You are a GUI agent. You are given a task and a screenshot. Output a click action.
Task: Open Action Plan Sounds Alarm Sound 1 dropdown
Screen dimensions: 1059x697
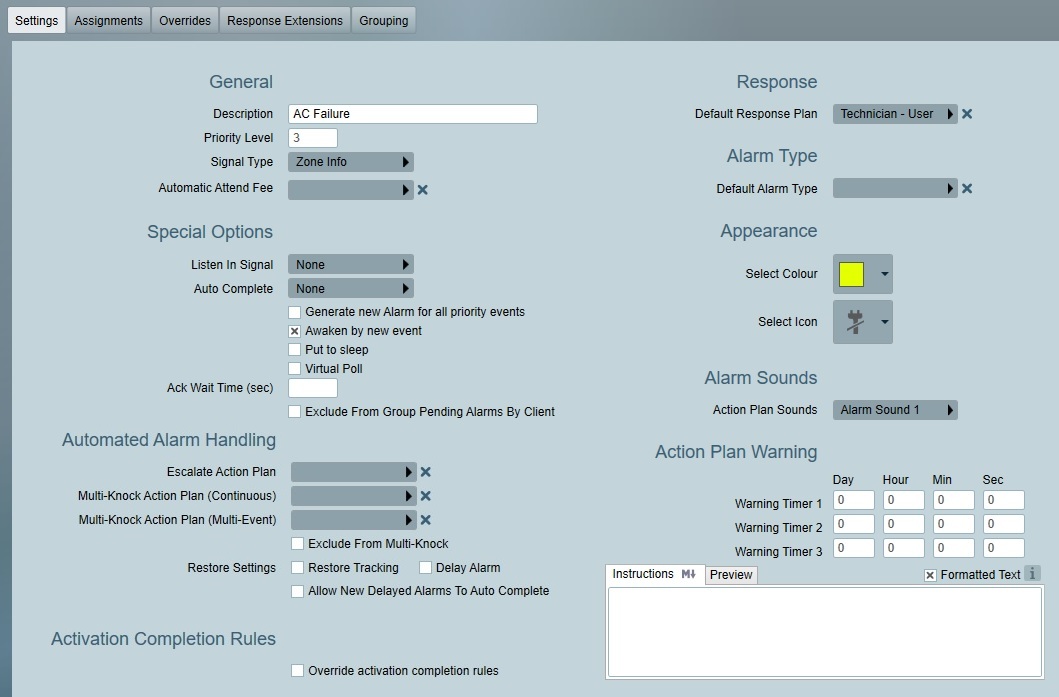coord(895,410)
